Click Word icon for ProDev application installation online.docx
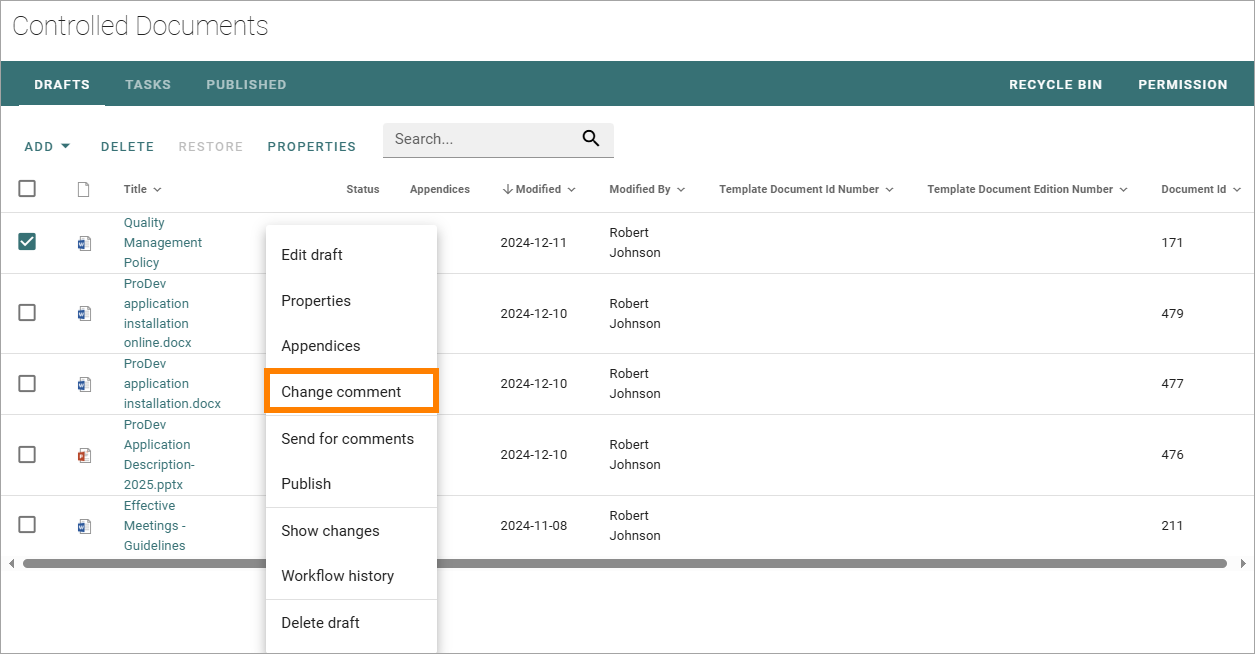Screen dimensions: 1255x654 (x=84, y=313)
